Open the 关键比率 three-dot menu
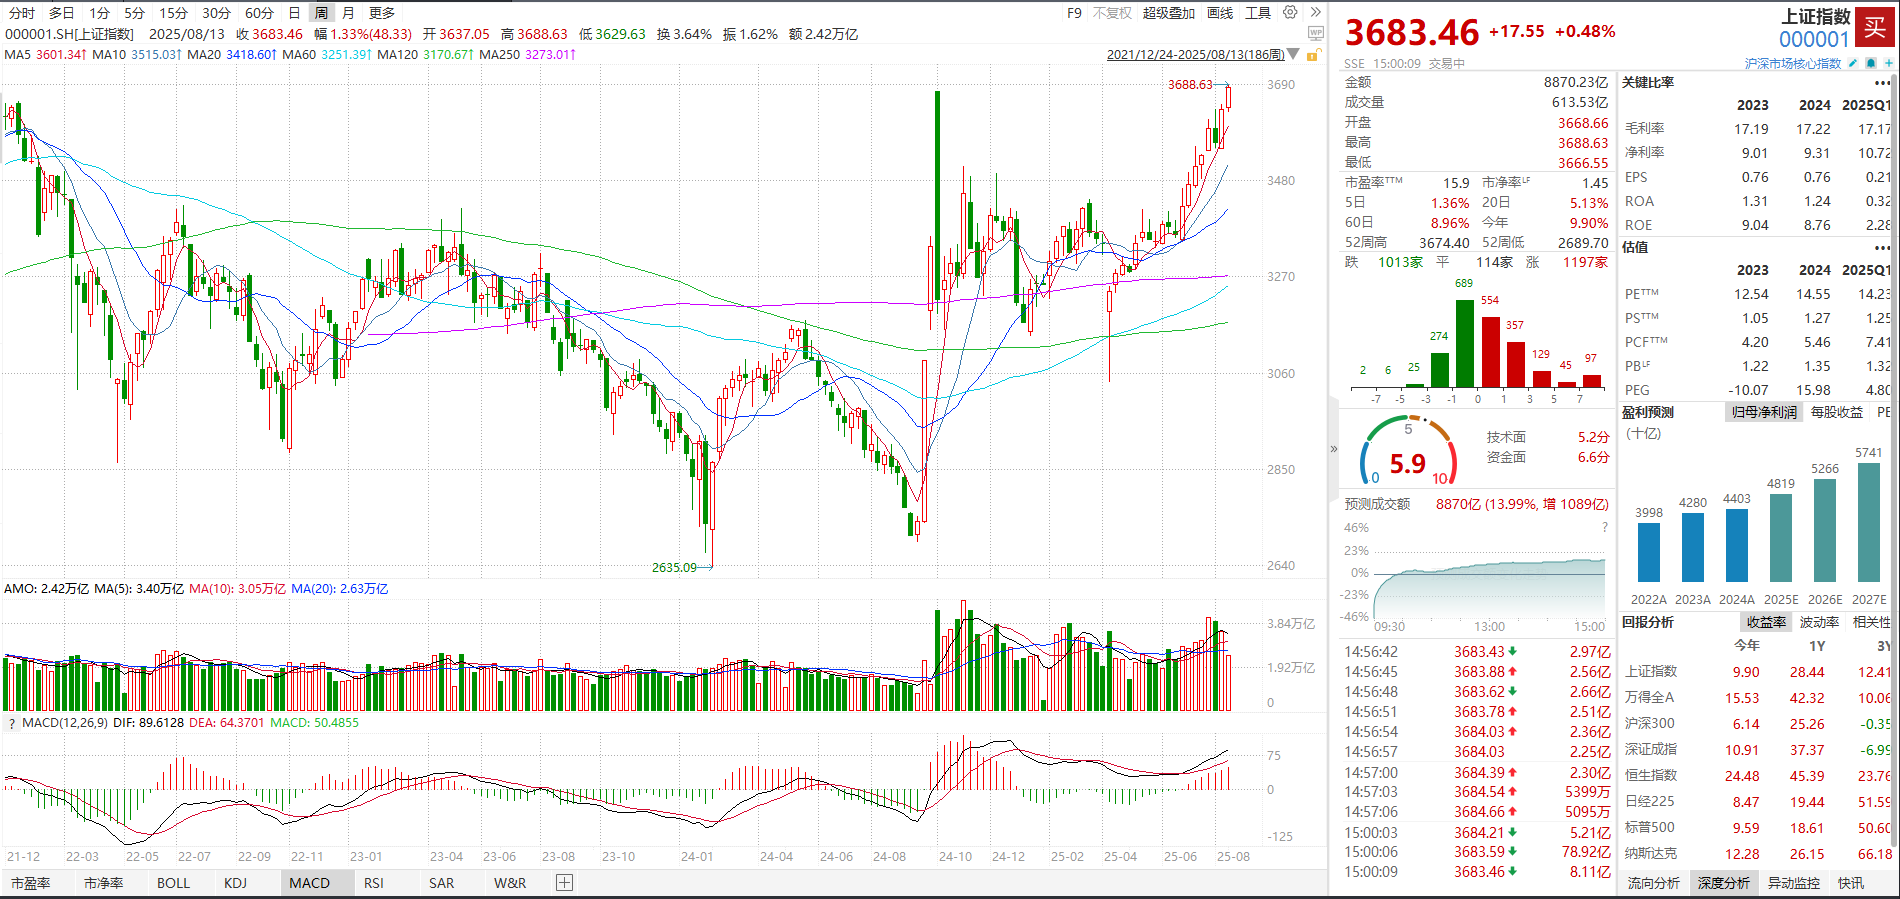 [x=1882, y=83]
